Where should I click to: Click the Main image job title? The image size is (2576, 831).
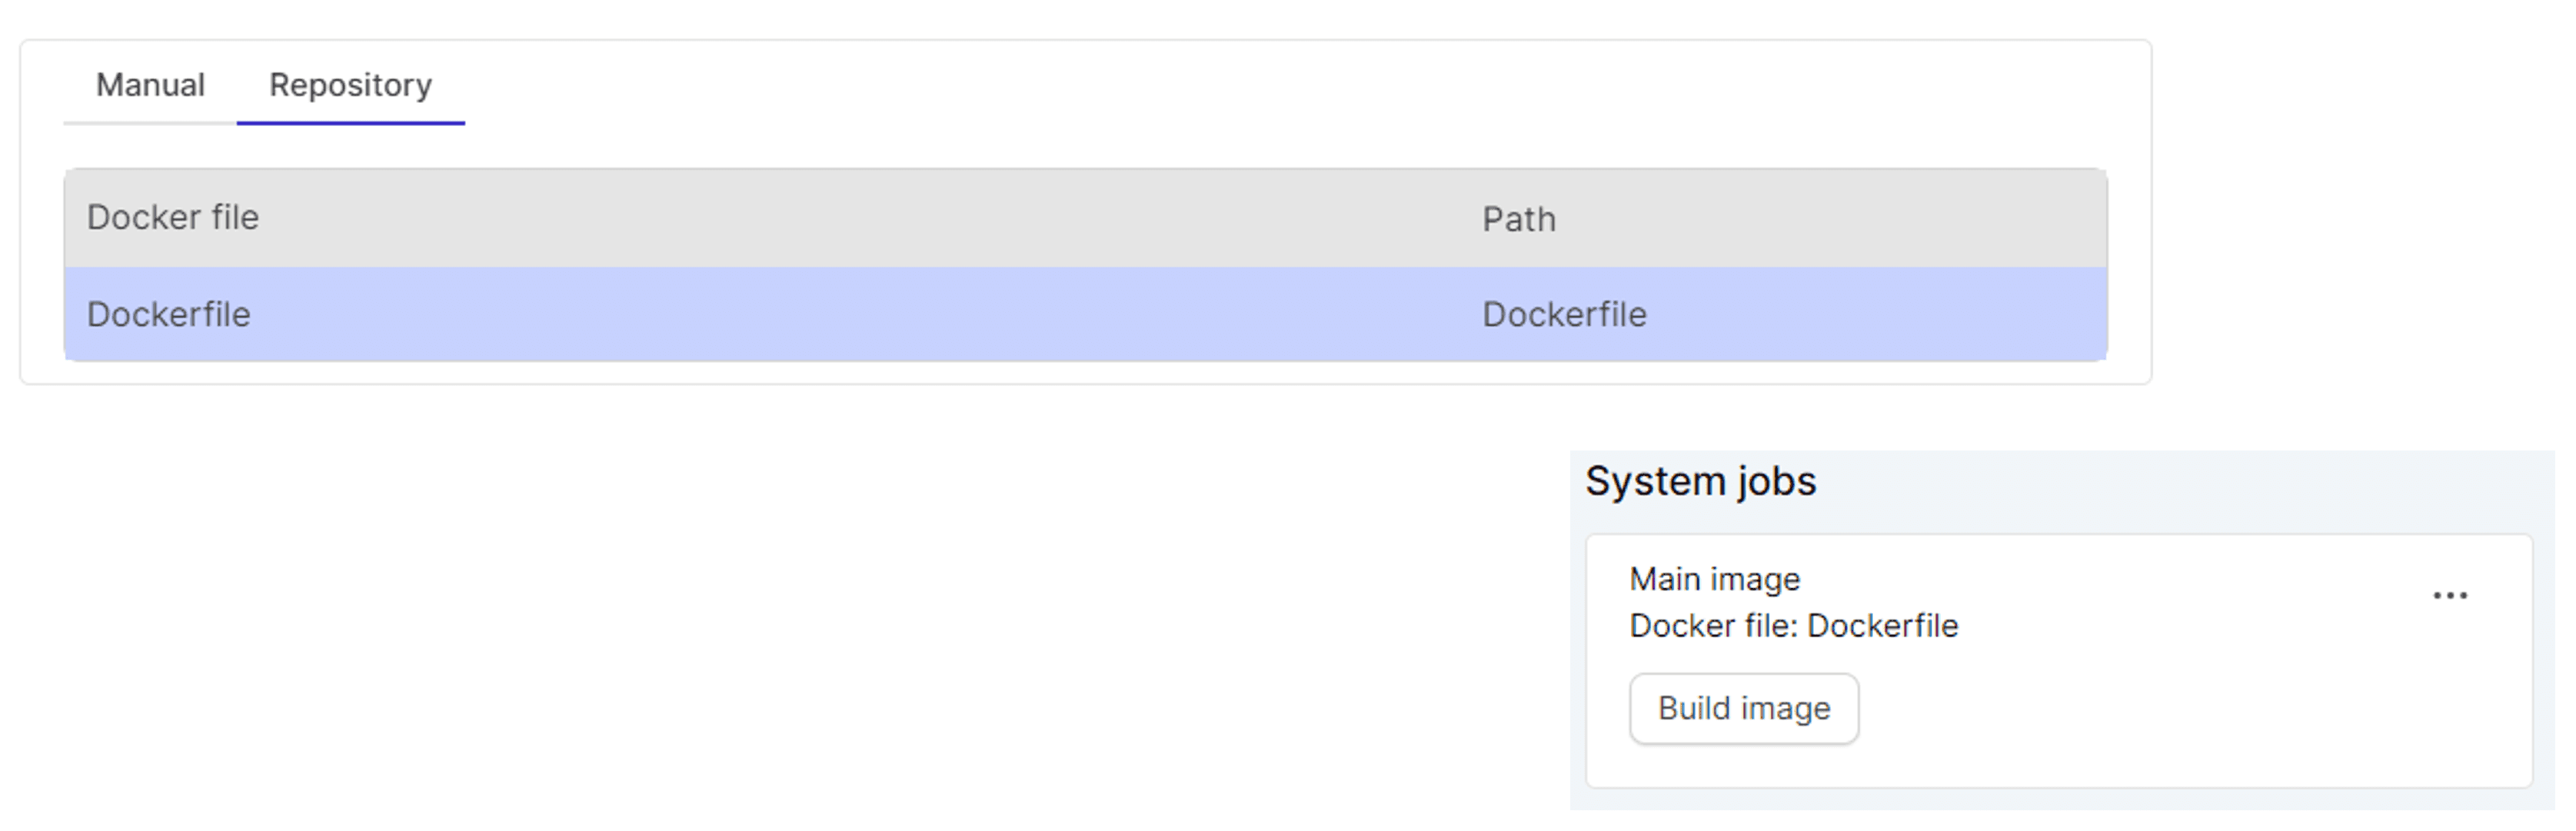(x=1714, y=579)
